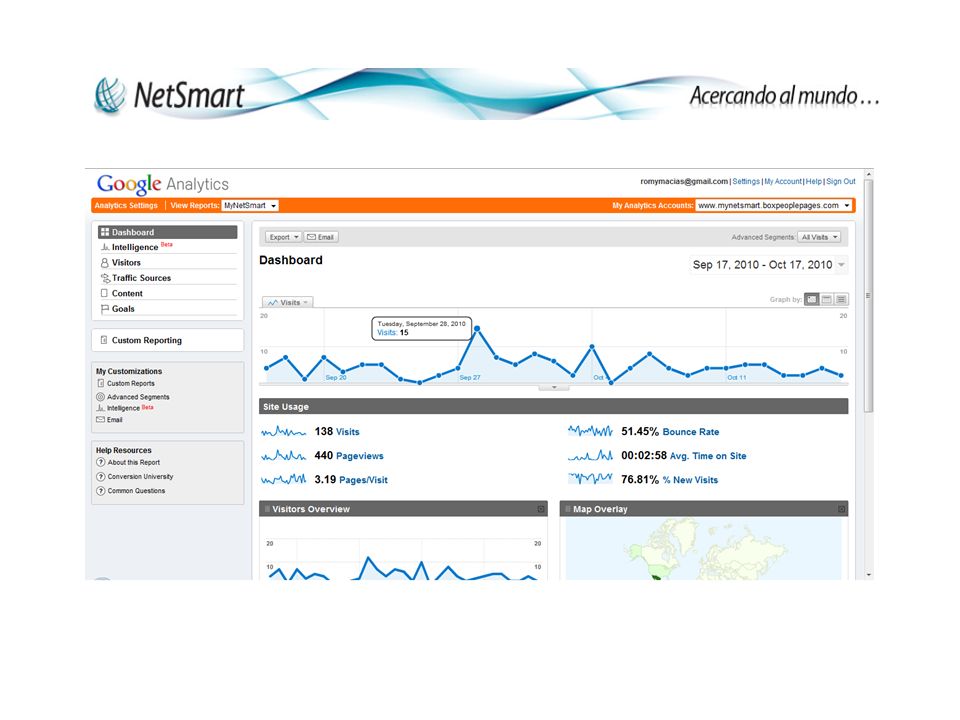Viewport: 960px width, 720px height.
Task: Open the Visitors report
Action: 126,263
